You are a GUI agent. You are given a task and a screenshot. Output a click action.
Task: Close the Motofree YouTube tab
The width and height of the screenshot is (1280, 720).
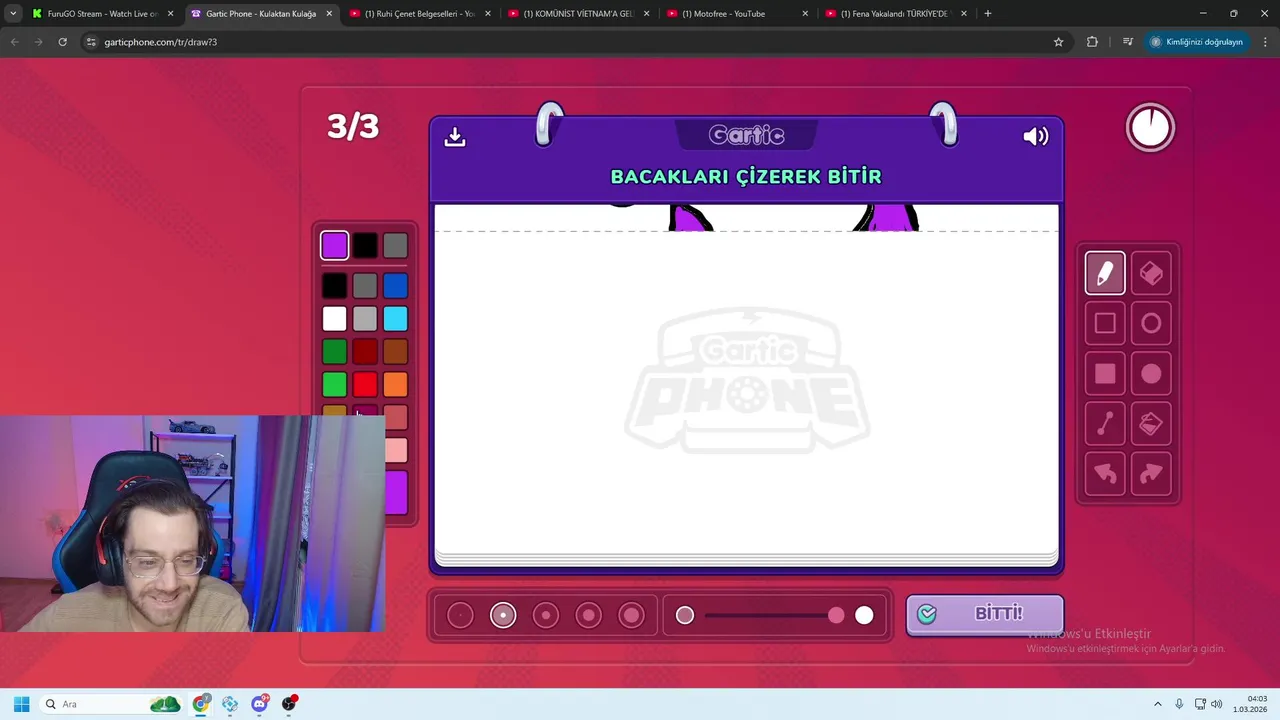click(805, 14)
